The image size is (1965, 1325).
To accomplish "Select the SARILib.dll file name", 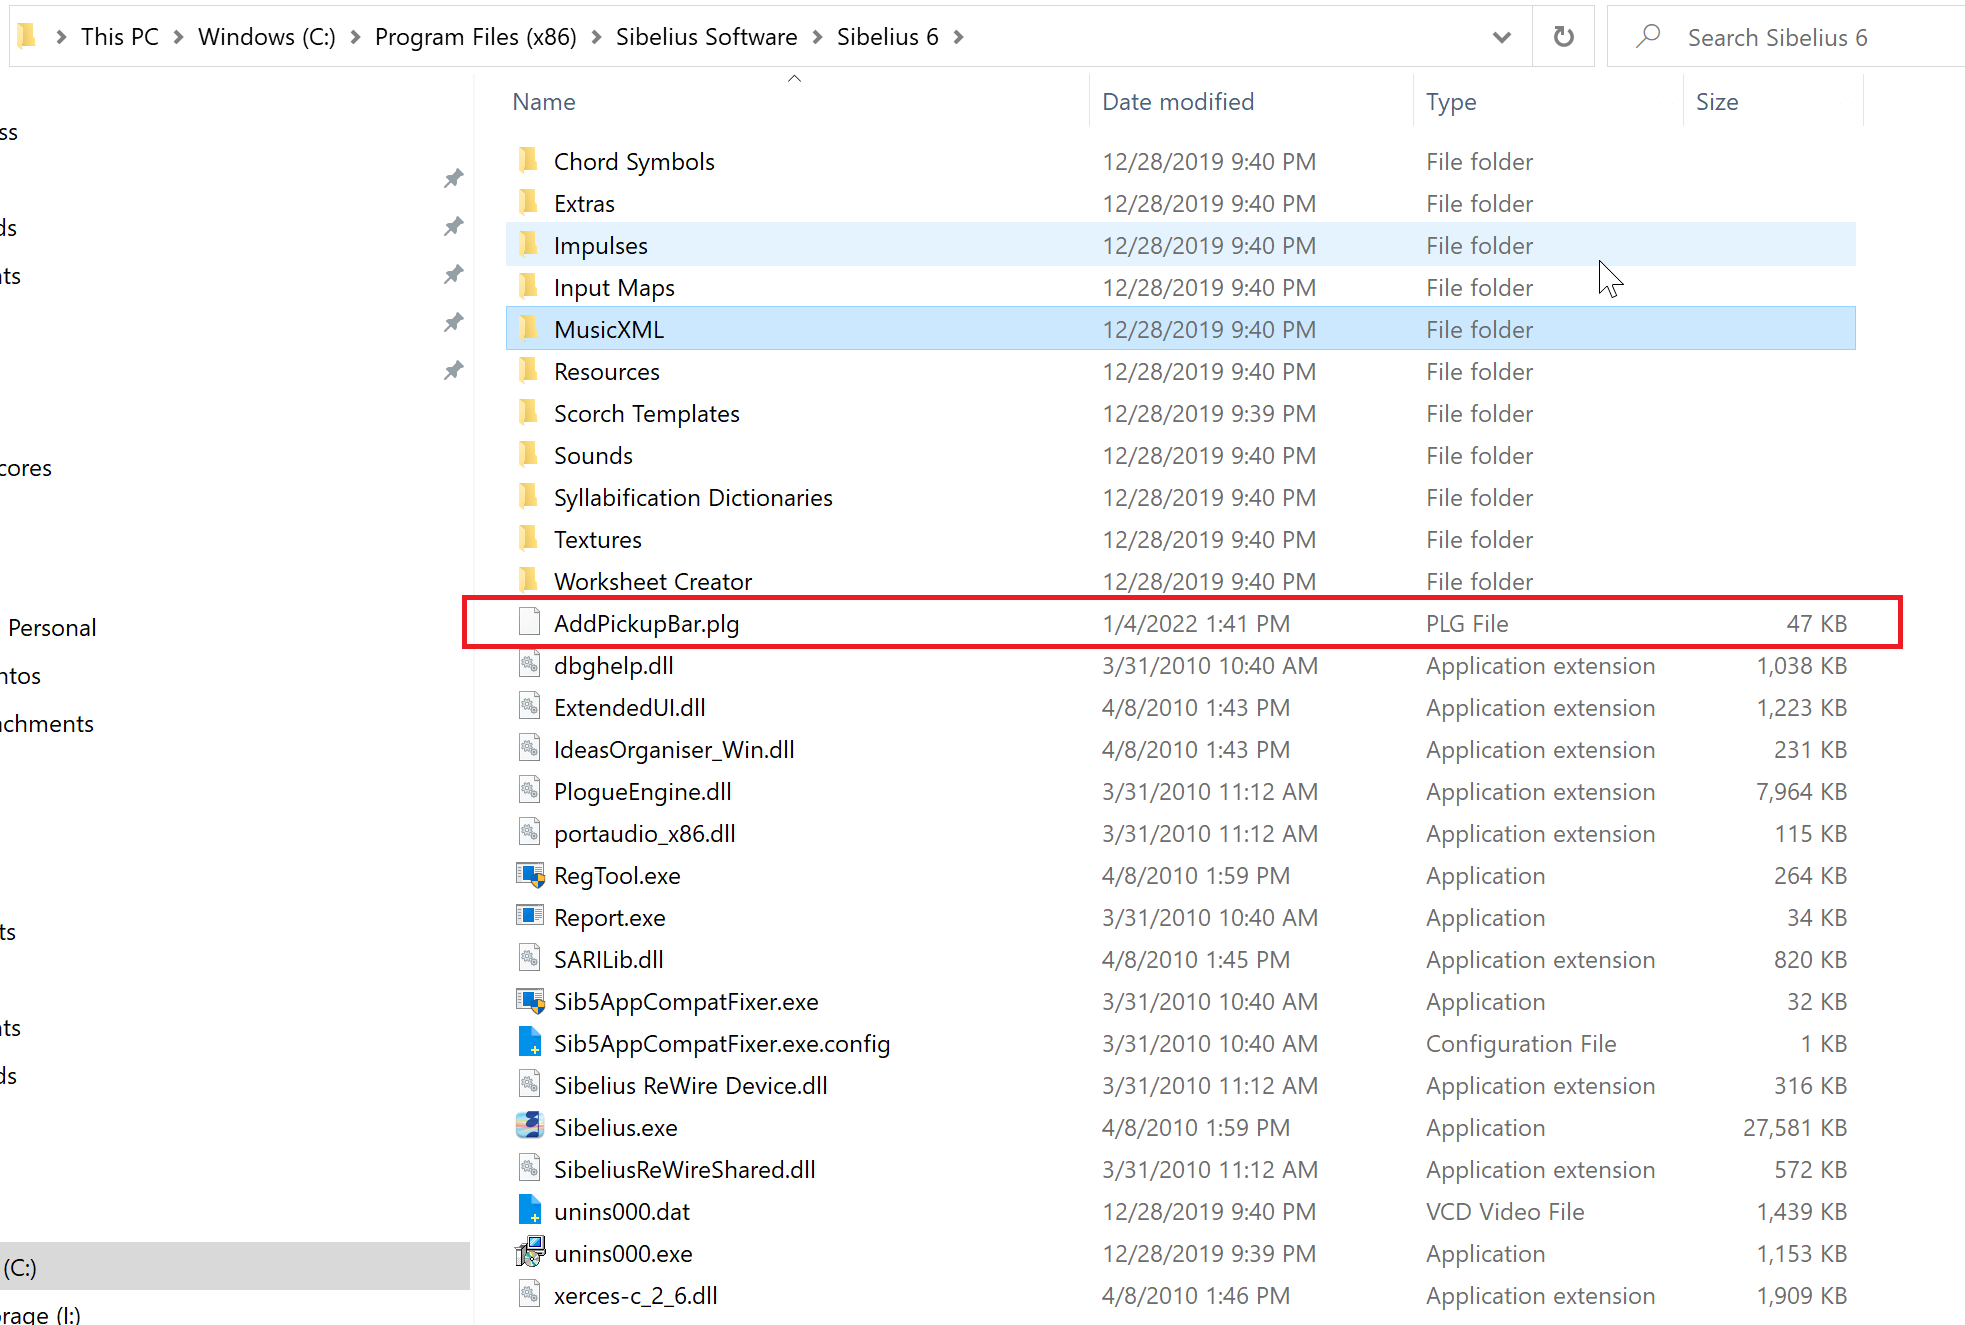I will point(609,959).
